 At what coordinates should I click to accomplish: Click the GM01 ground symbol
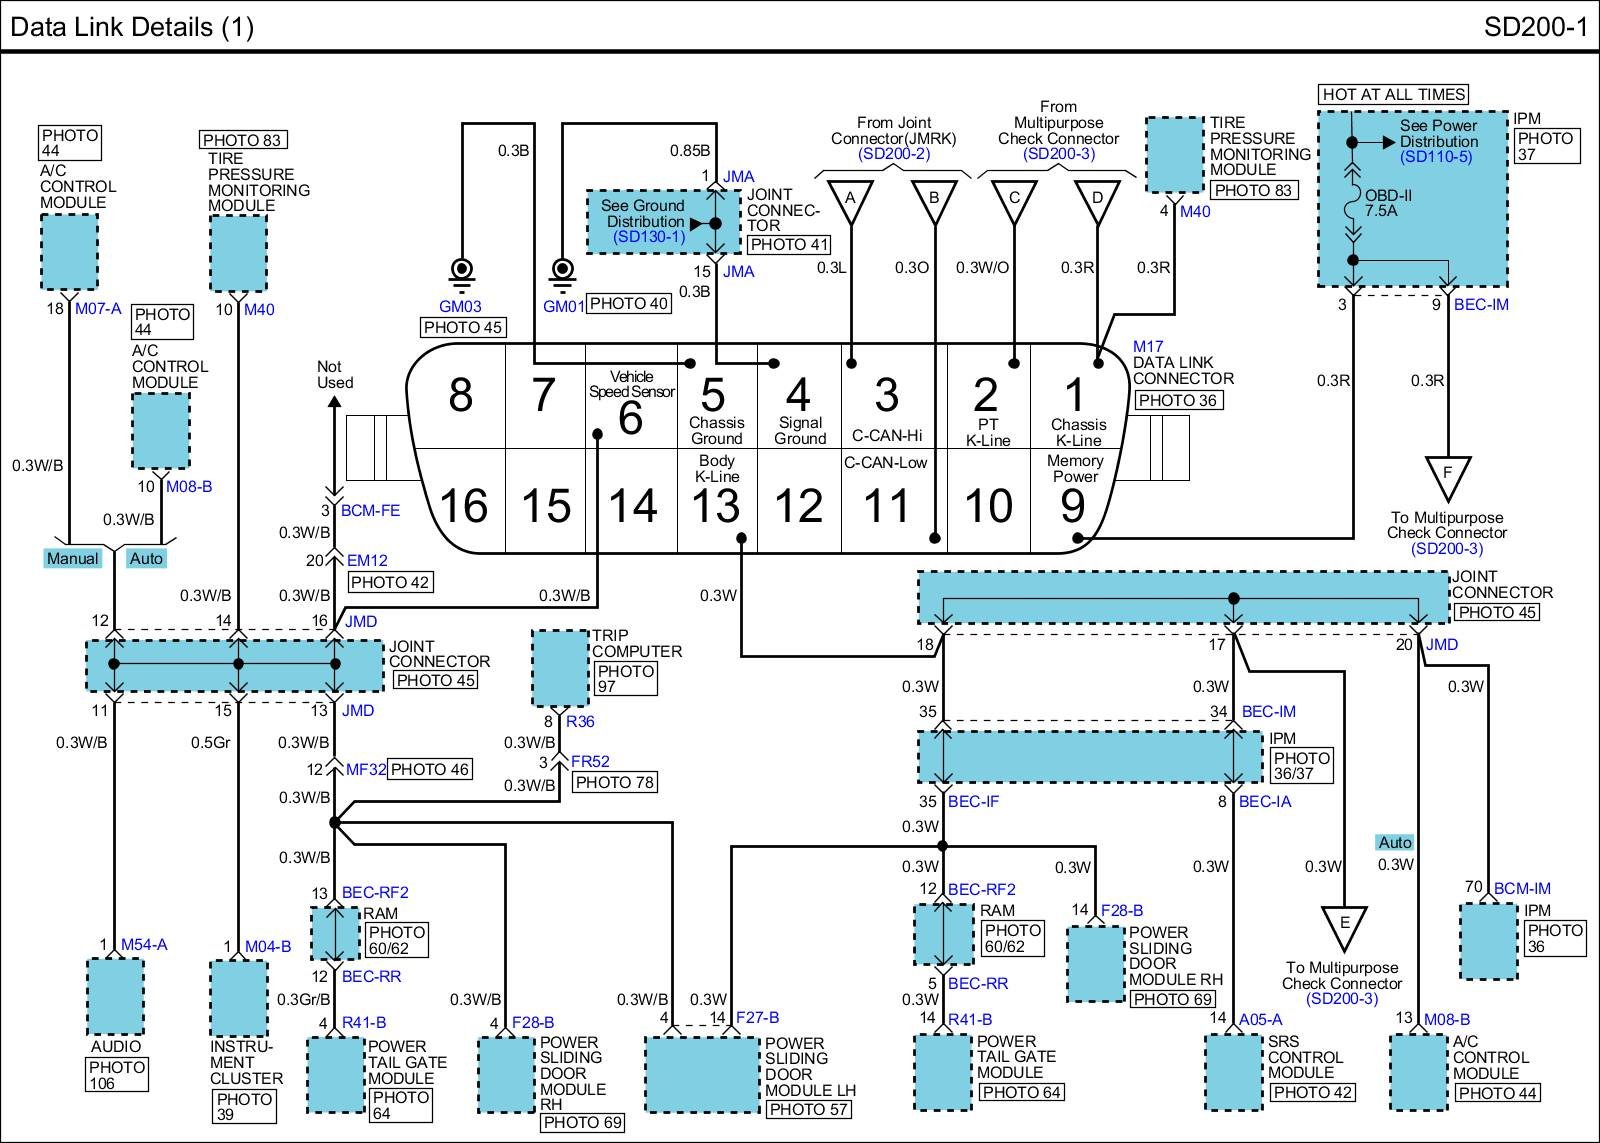[x=563, y=272]
